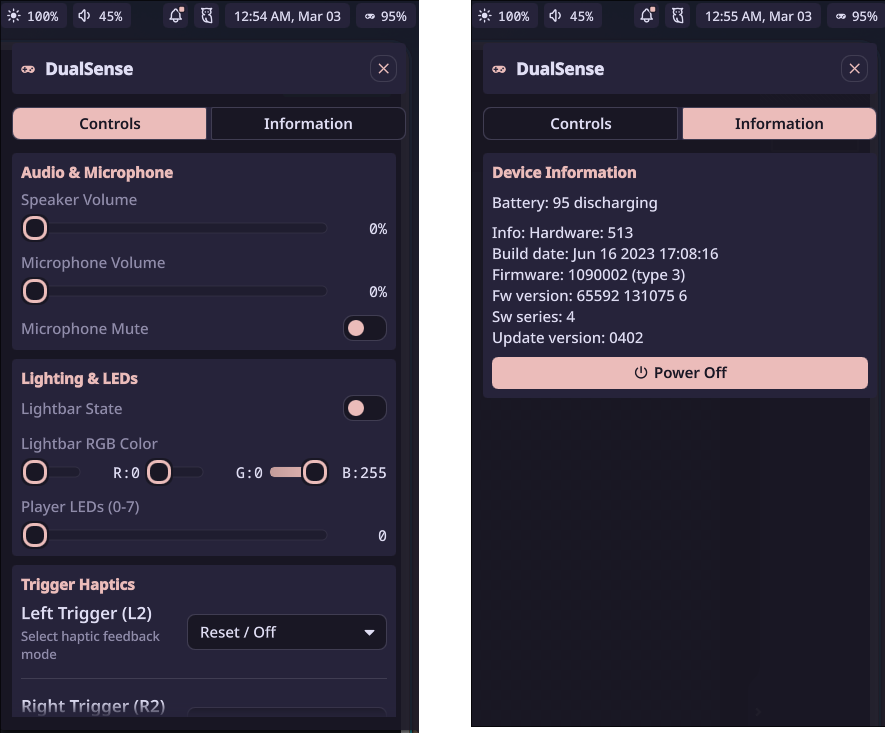This screenshot has width=885, height=733.
Task: Click the 'Audio & Microphone' section heading
Action: click(x=97, y=173)
